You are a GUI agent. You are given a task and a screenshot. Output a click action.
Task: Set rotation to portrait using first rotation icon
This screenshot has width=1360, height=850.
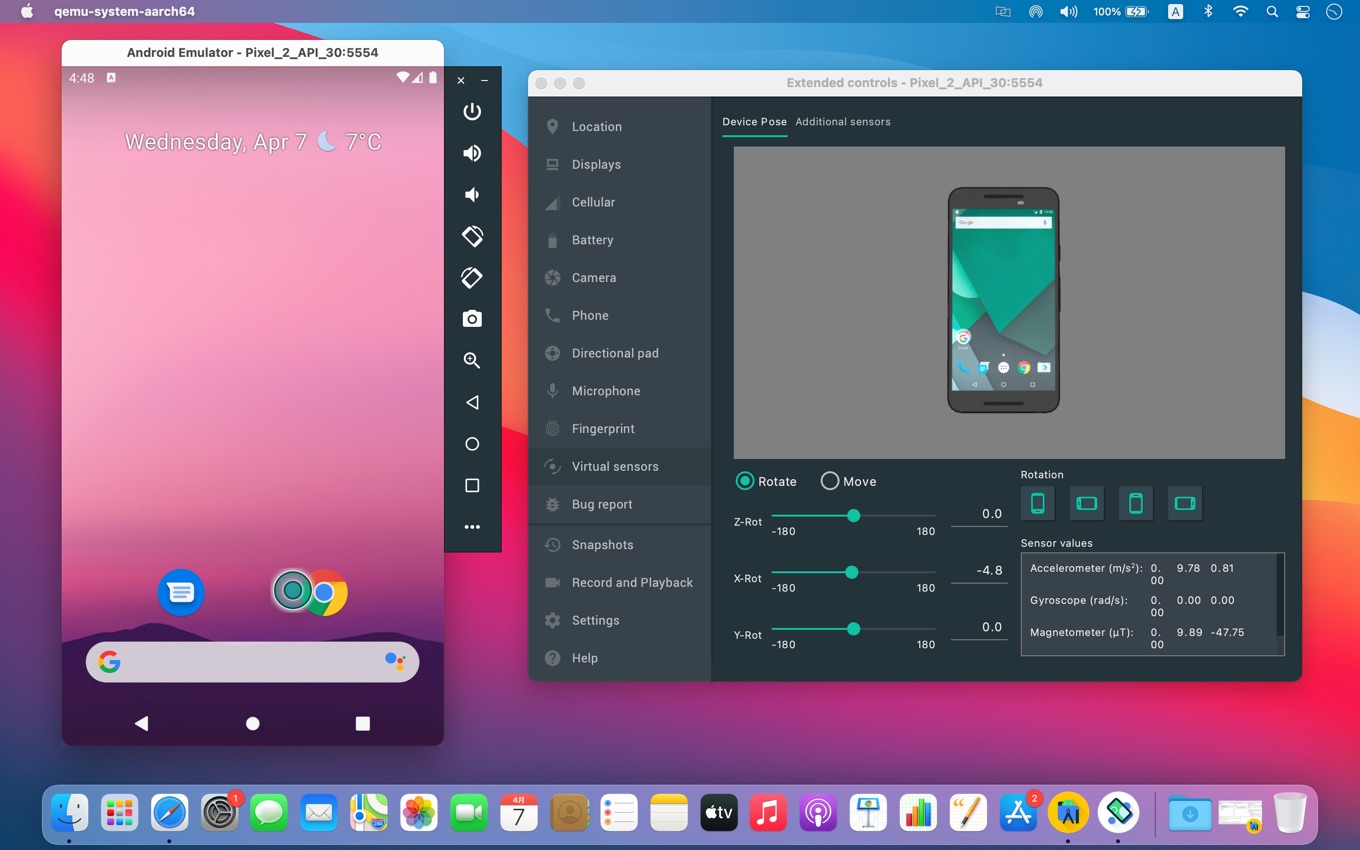1037,503
